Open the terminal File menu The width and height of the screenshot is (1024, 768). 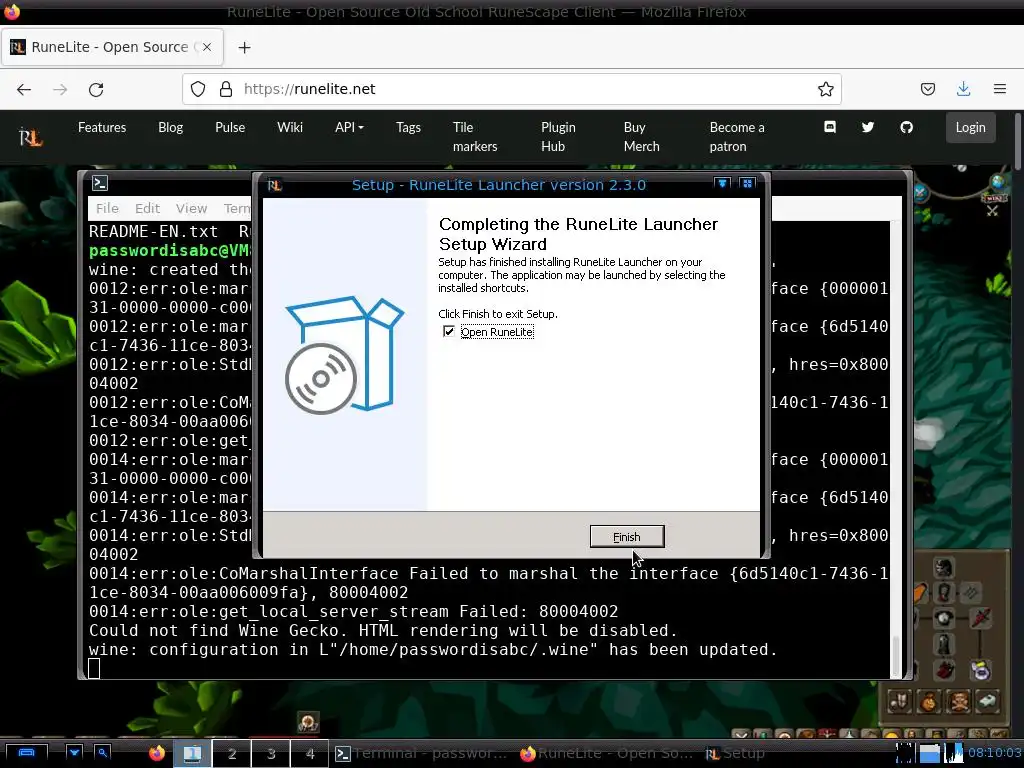pyautogui.click(x=107, y=208)
